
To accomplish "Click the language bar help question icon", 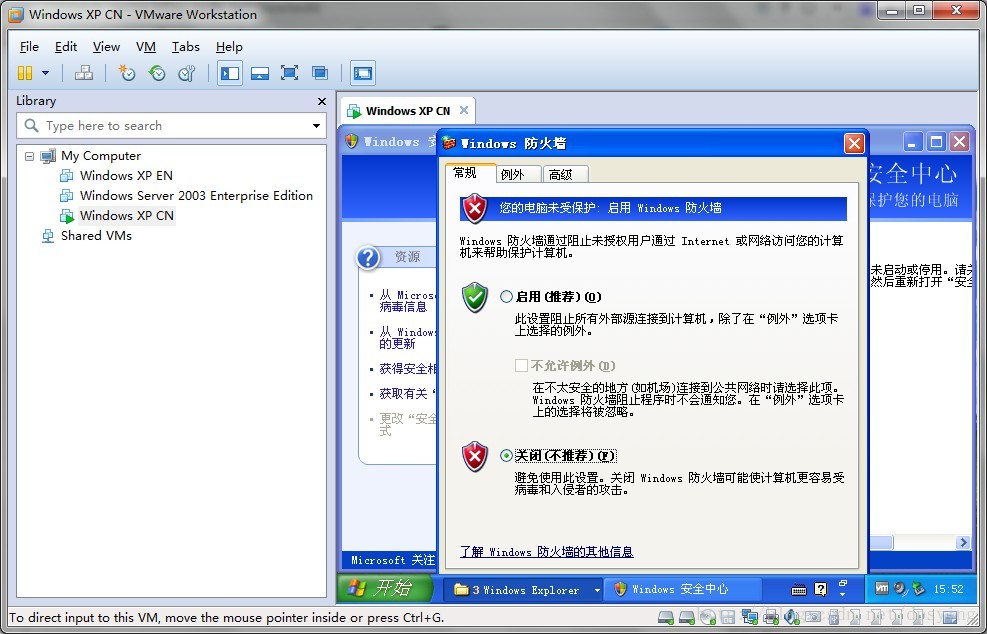I will 820,589.
